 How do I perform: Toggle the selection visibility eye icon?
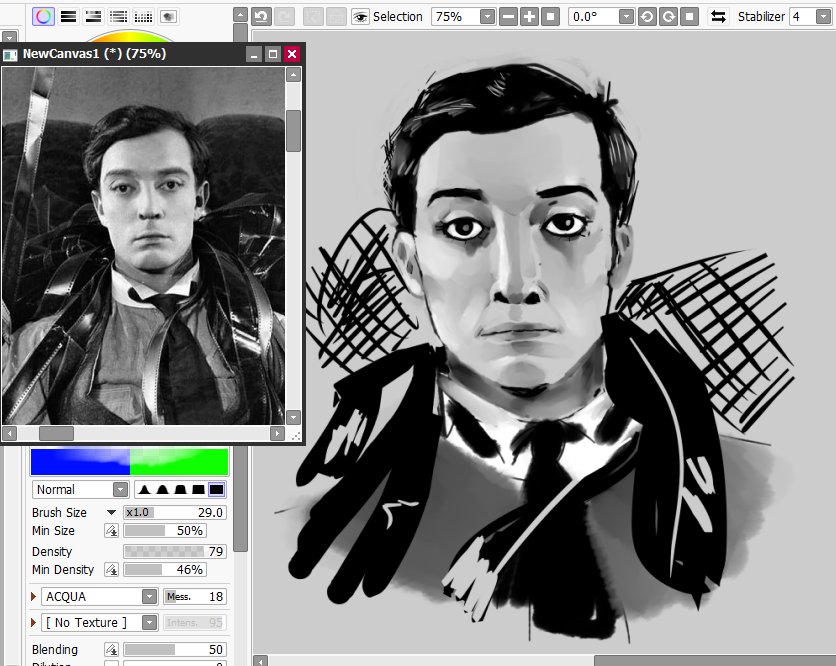click(360, 17)
